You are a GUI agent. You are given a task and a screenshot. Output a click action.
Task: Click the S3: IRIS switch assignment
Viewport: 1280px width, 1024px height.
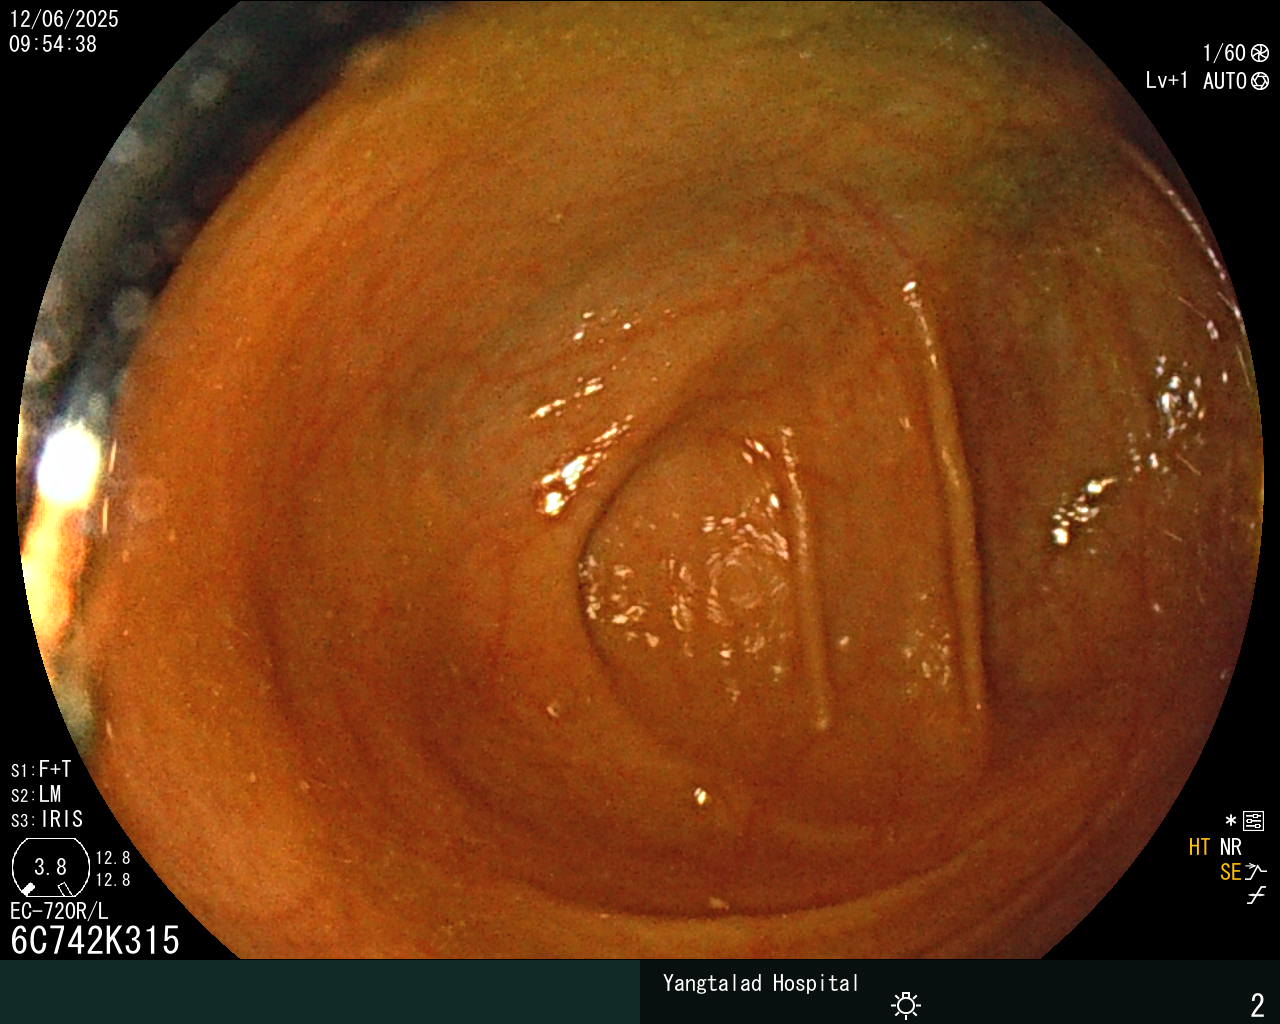47,819
